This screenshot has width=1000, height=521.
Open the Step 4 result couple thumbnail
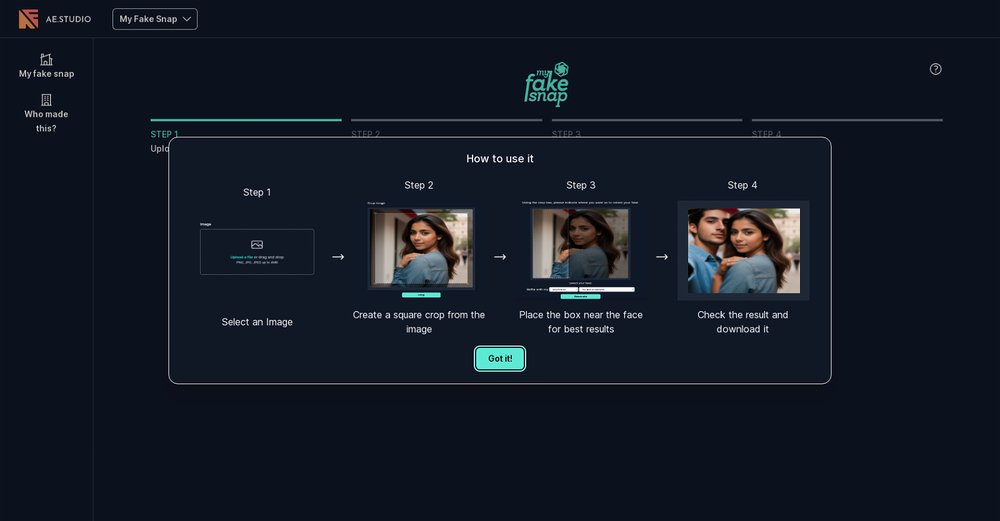(743, 250)
